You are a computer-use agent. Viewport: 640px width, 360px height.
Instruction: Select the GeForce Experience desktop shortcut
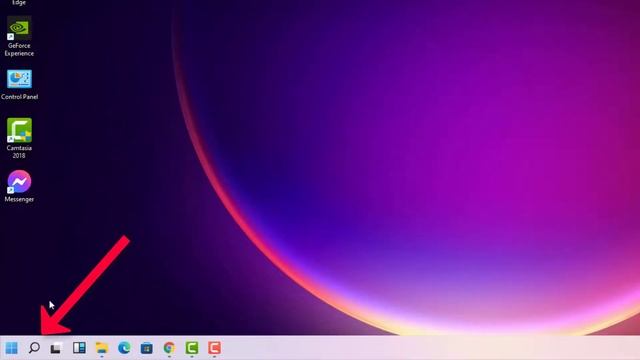(x=19, y=36)
